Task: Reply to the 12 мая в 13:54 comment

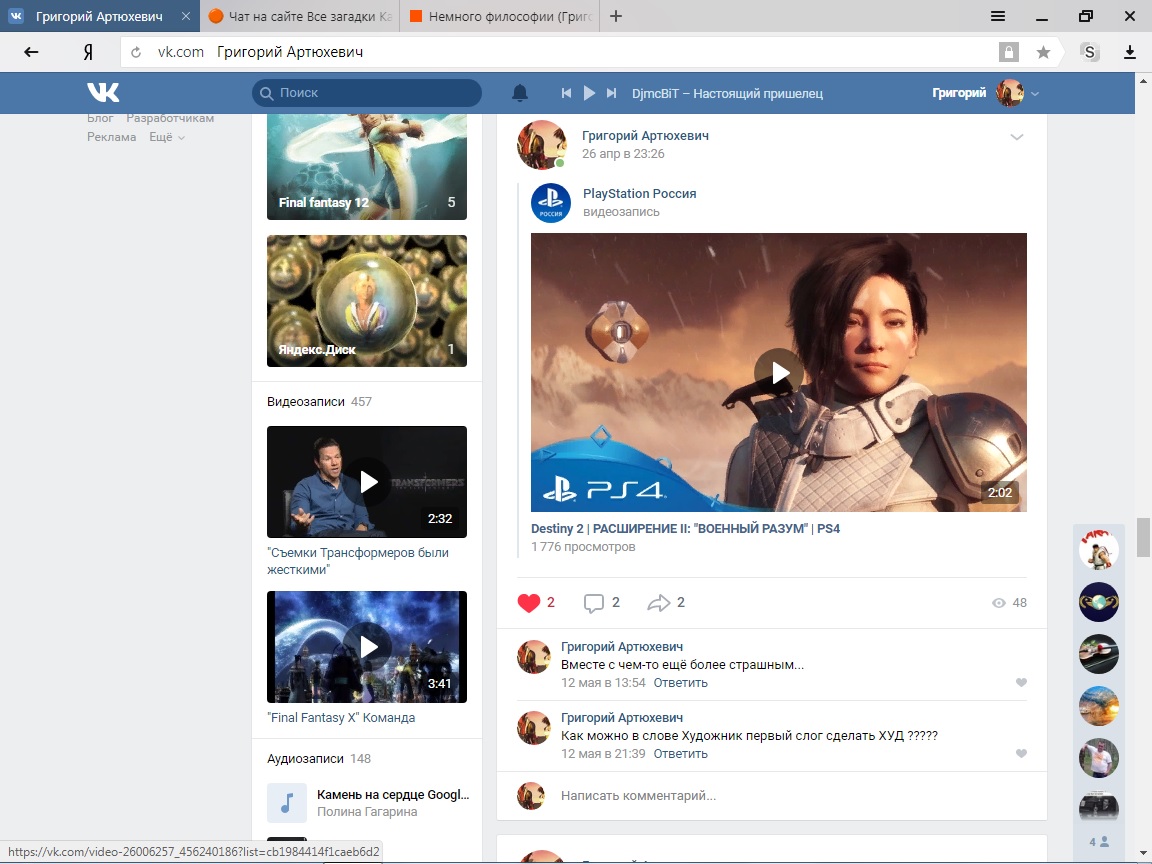Action: point(680,683)
